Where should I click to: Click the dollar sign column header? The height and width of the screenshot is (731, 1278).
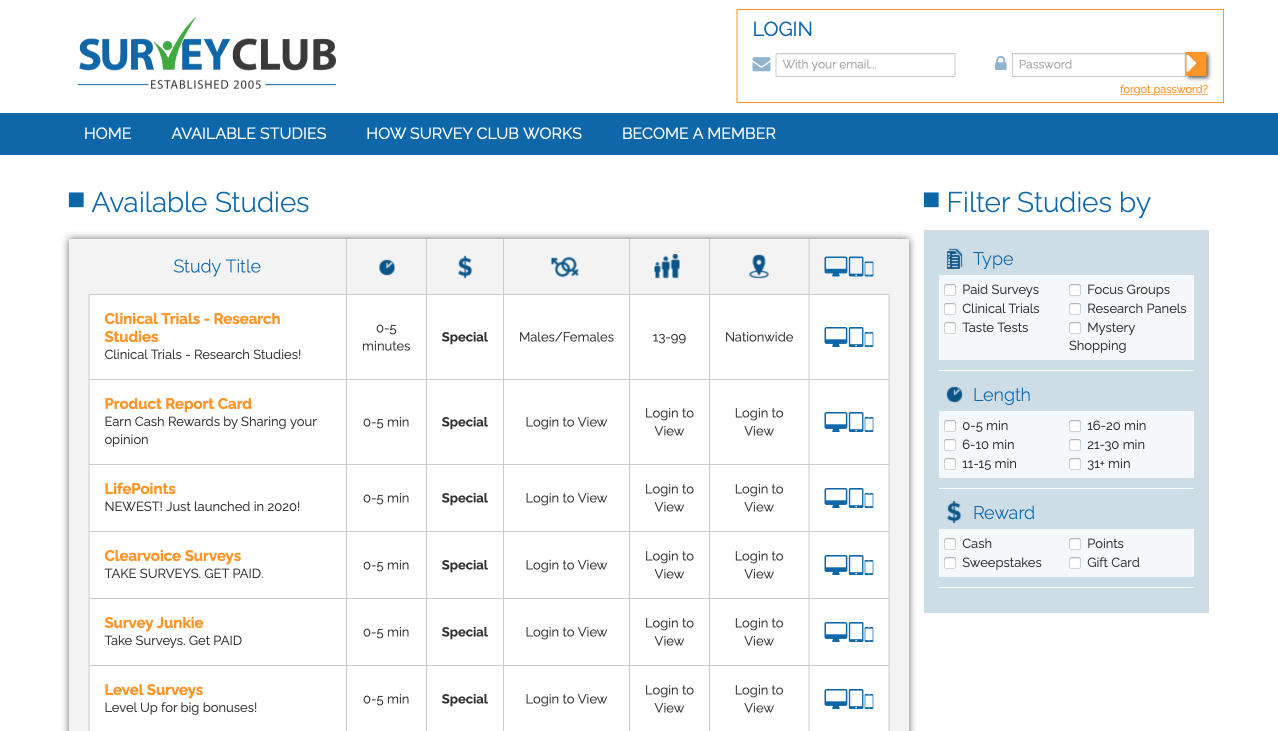click(465, 267)
